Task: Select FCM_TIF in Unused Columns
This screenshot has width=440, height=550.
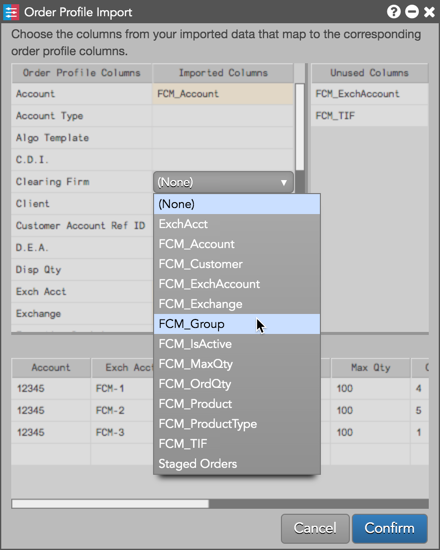Action: (x=369, y=116)
